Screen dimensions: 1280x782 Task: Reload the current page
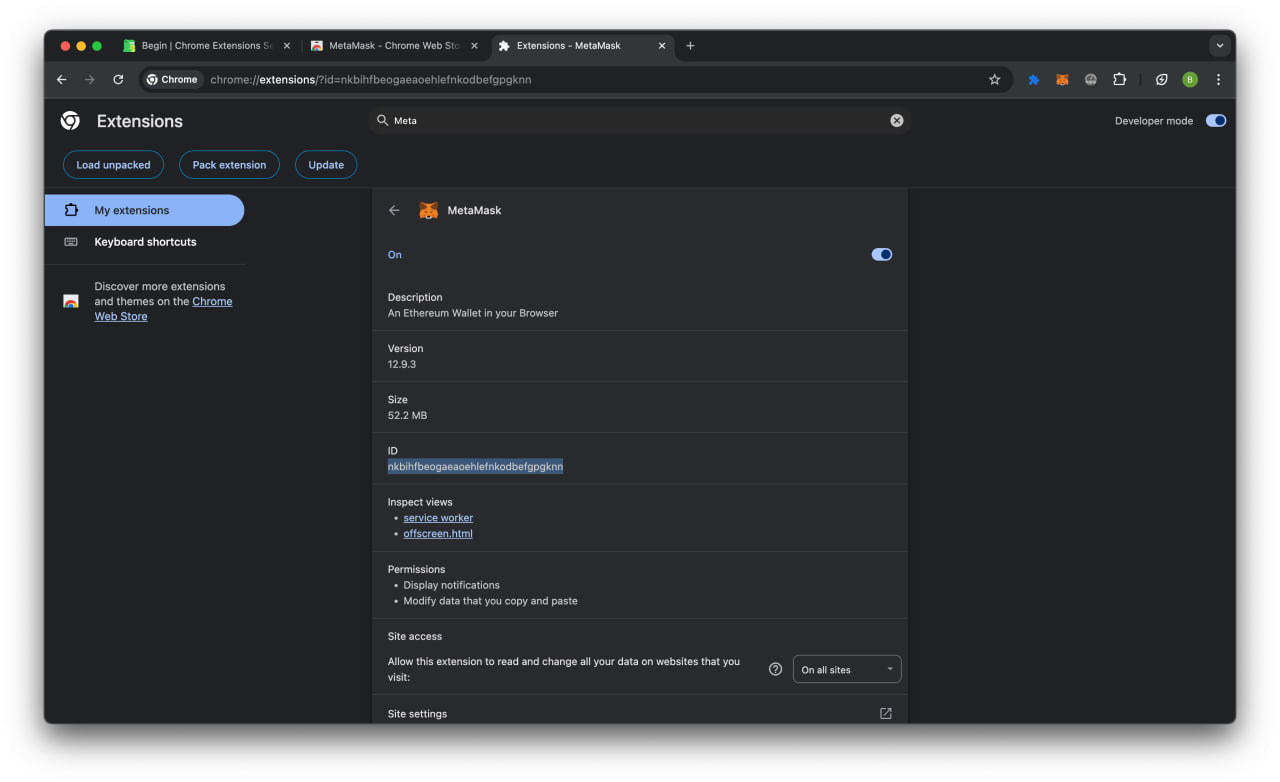(118, 80)
